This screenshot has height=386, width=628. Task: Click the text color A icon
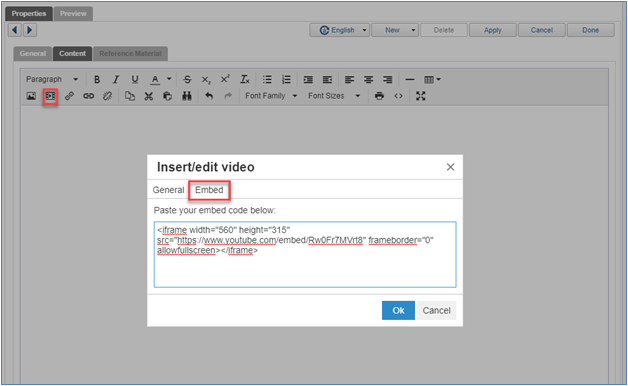point(155,79)
